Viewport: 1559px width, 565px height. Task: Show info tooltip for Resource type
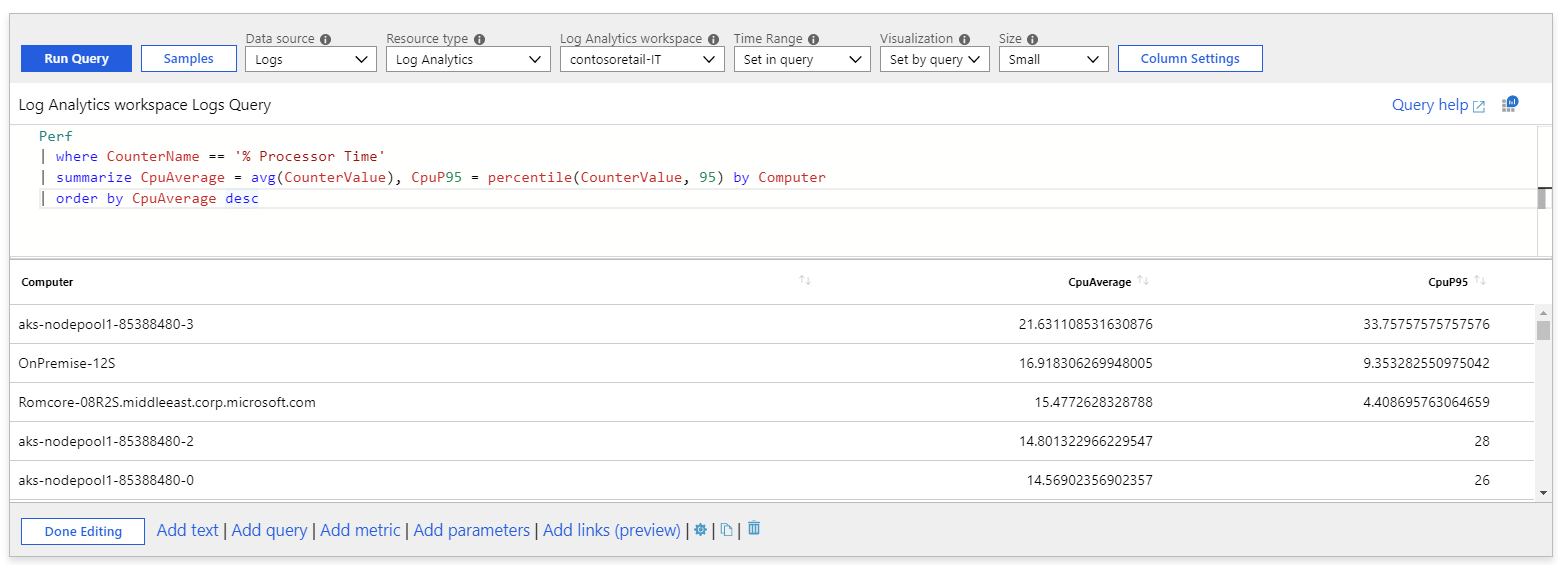click(x=479, y=39)
